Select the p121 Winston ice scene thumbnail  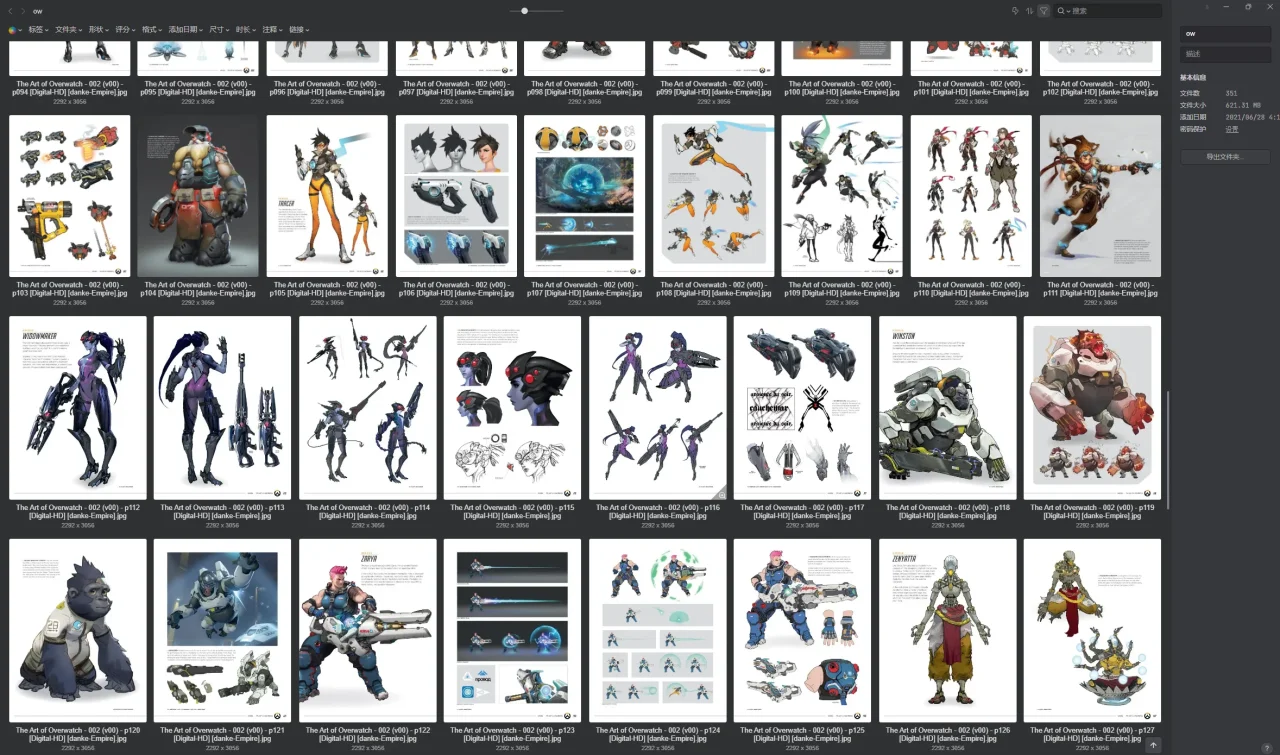pyautogui.click(x=222, y=631)
